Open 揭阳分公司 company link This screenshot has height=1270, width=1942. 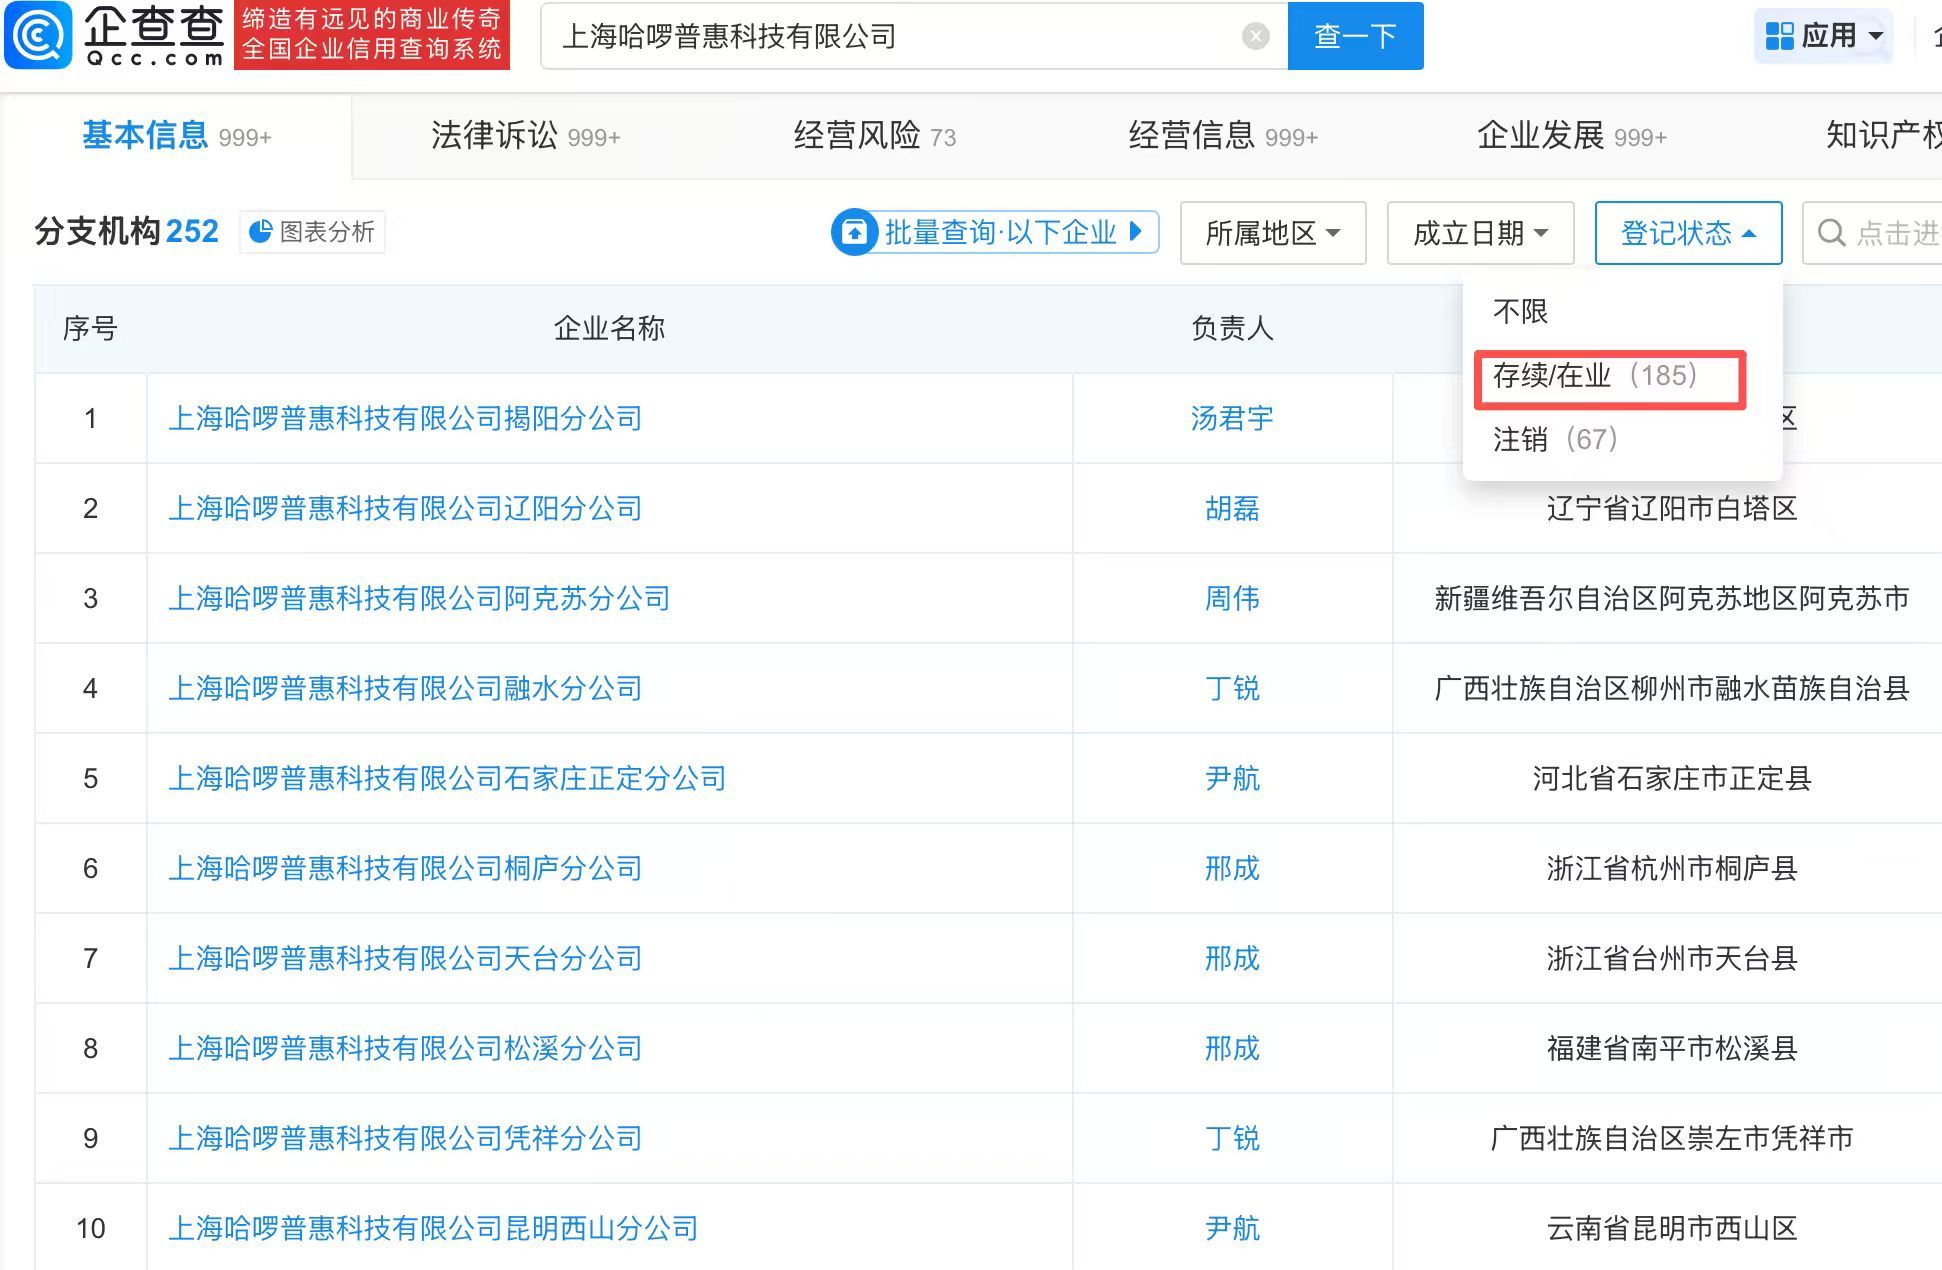[x=405, y=418]
